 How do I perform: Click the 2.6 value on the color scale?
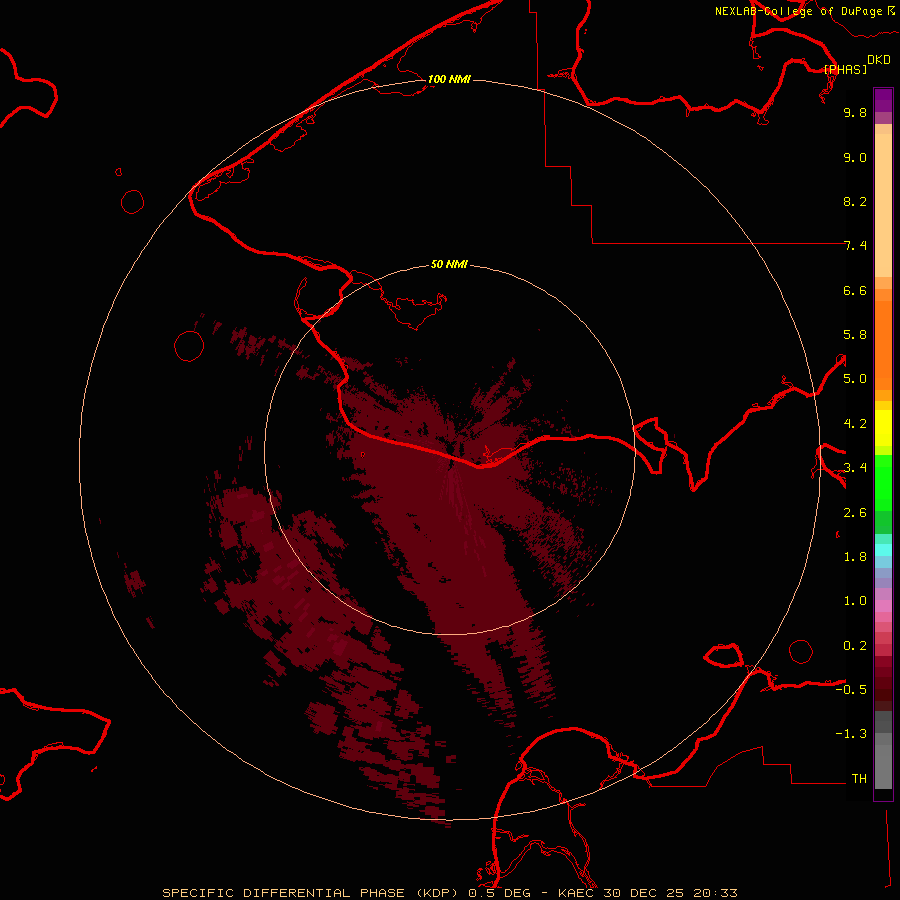855,513
